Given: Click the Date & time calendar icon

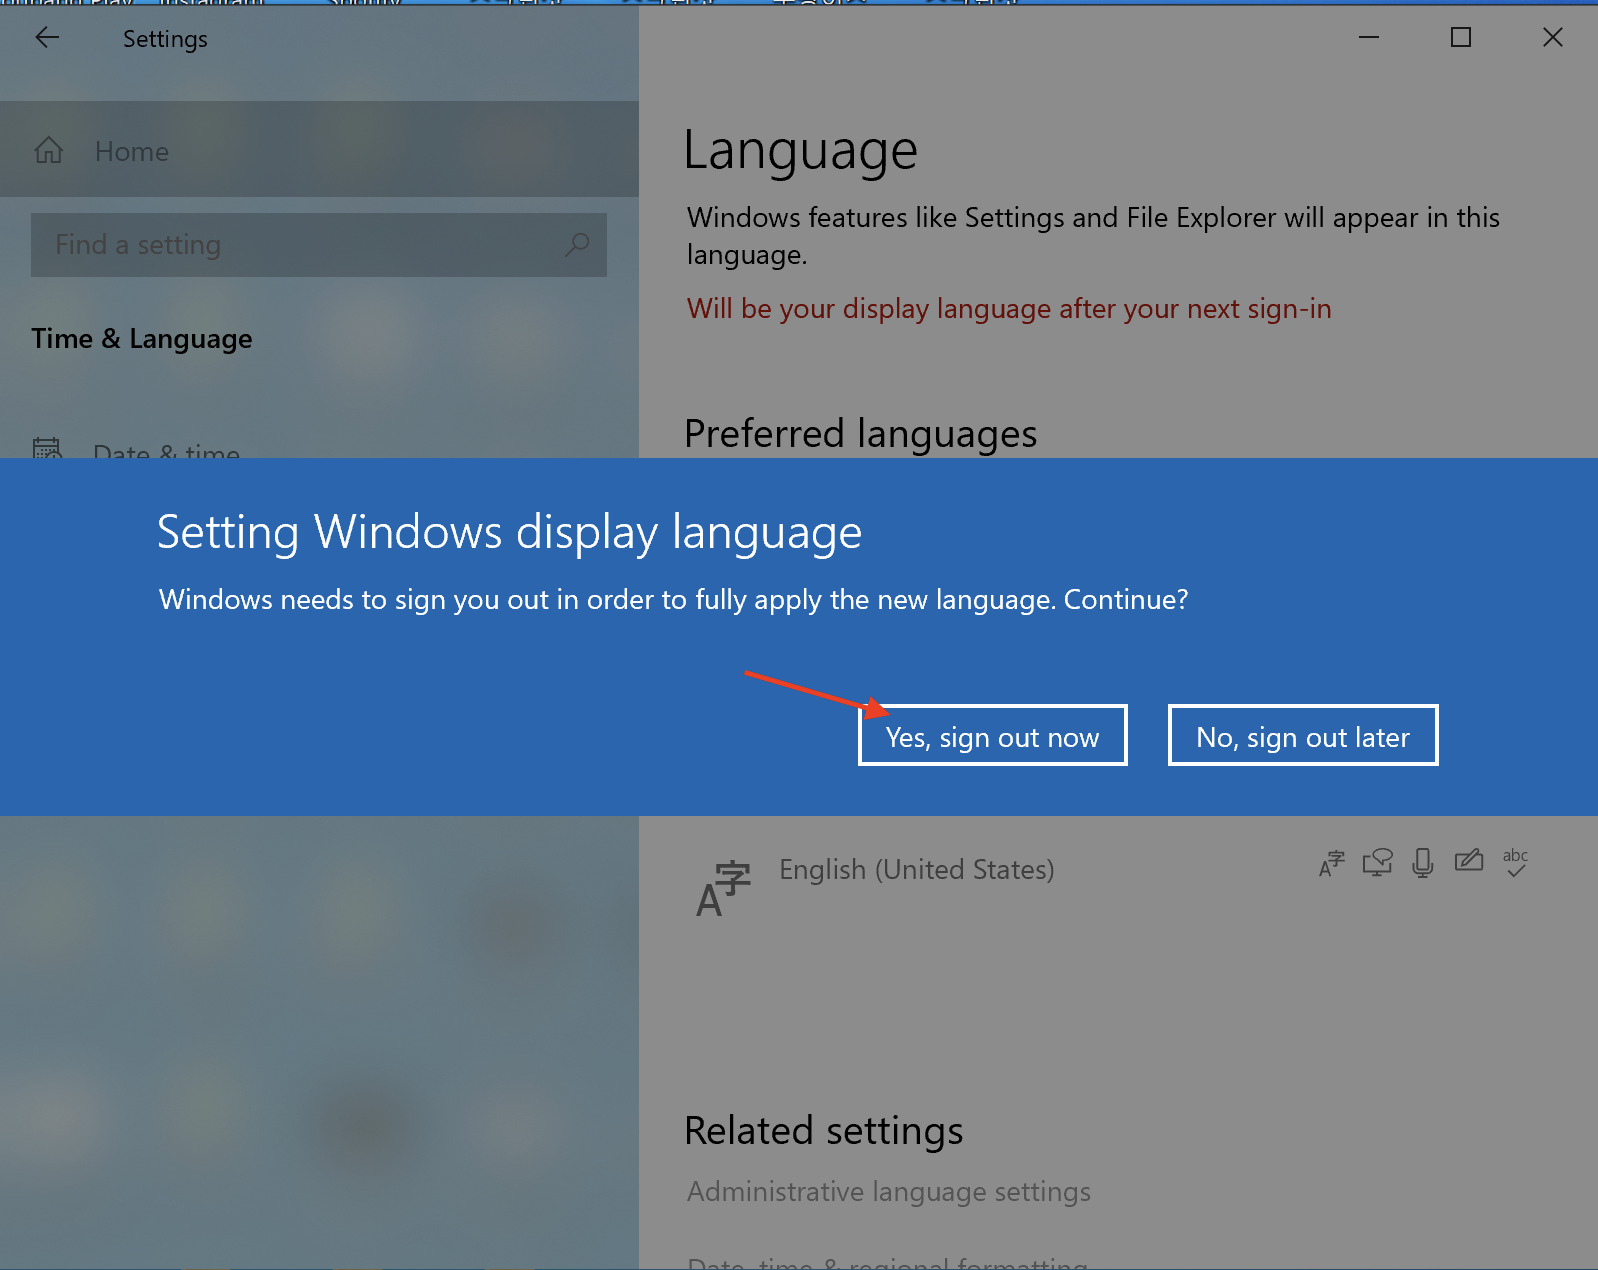Looking at the screenshot, I should click(47, 448).
